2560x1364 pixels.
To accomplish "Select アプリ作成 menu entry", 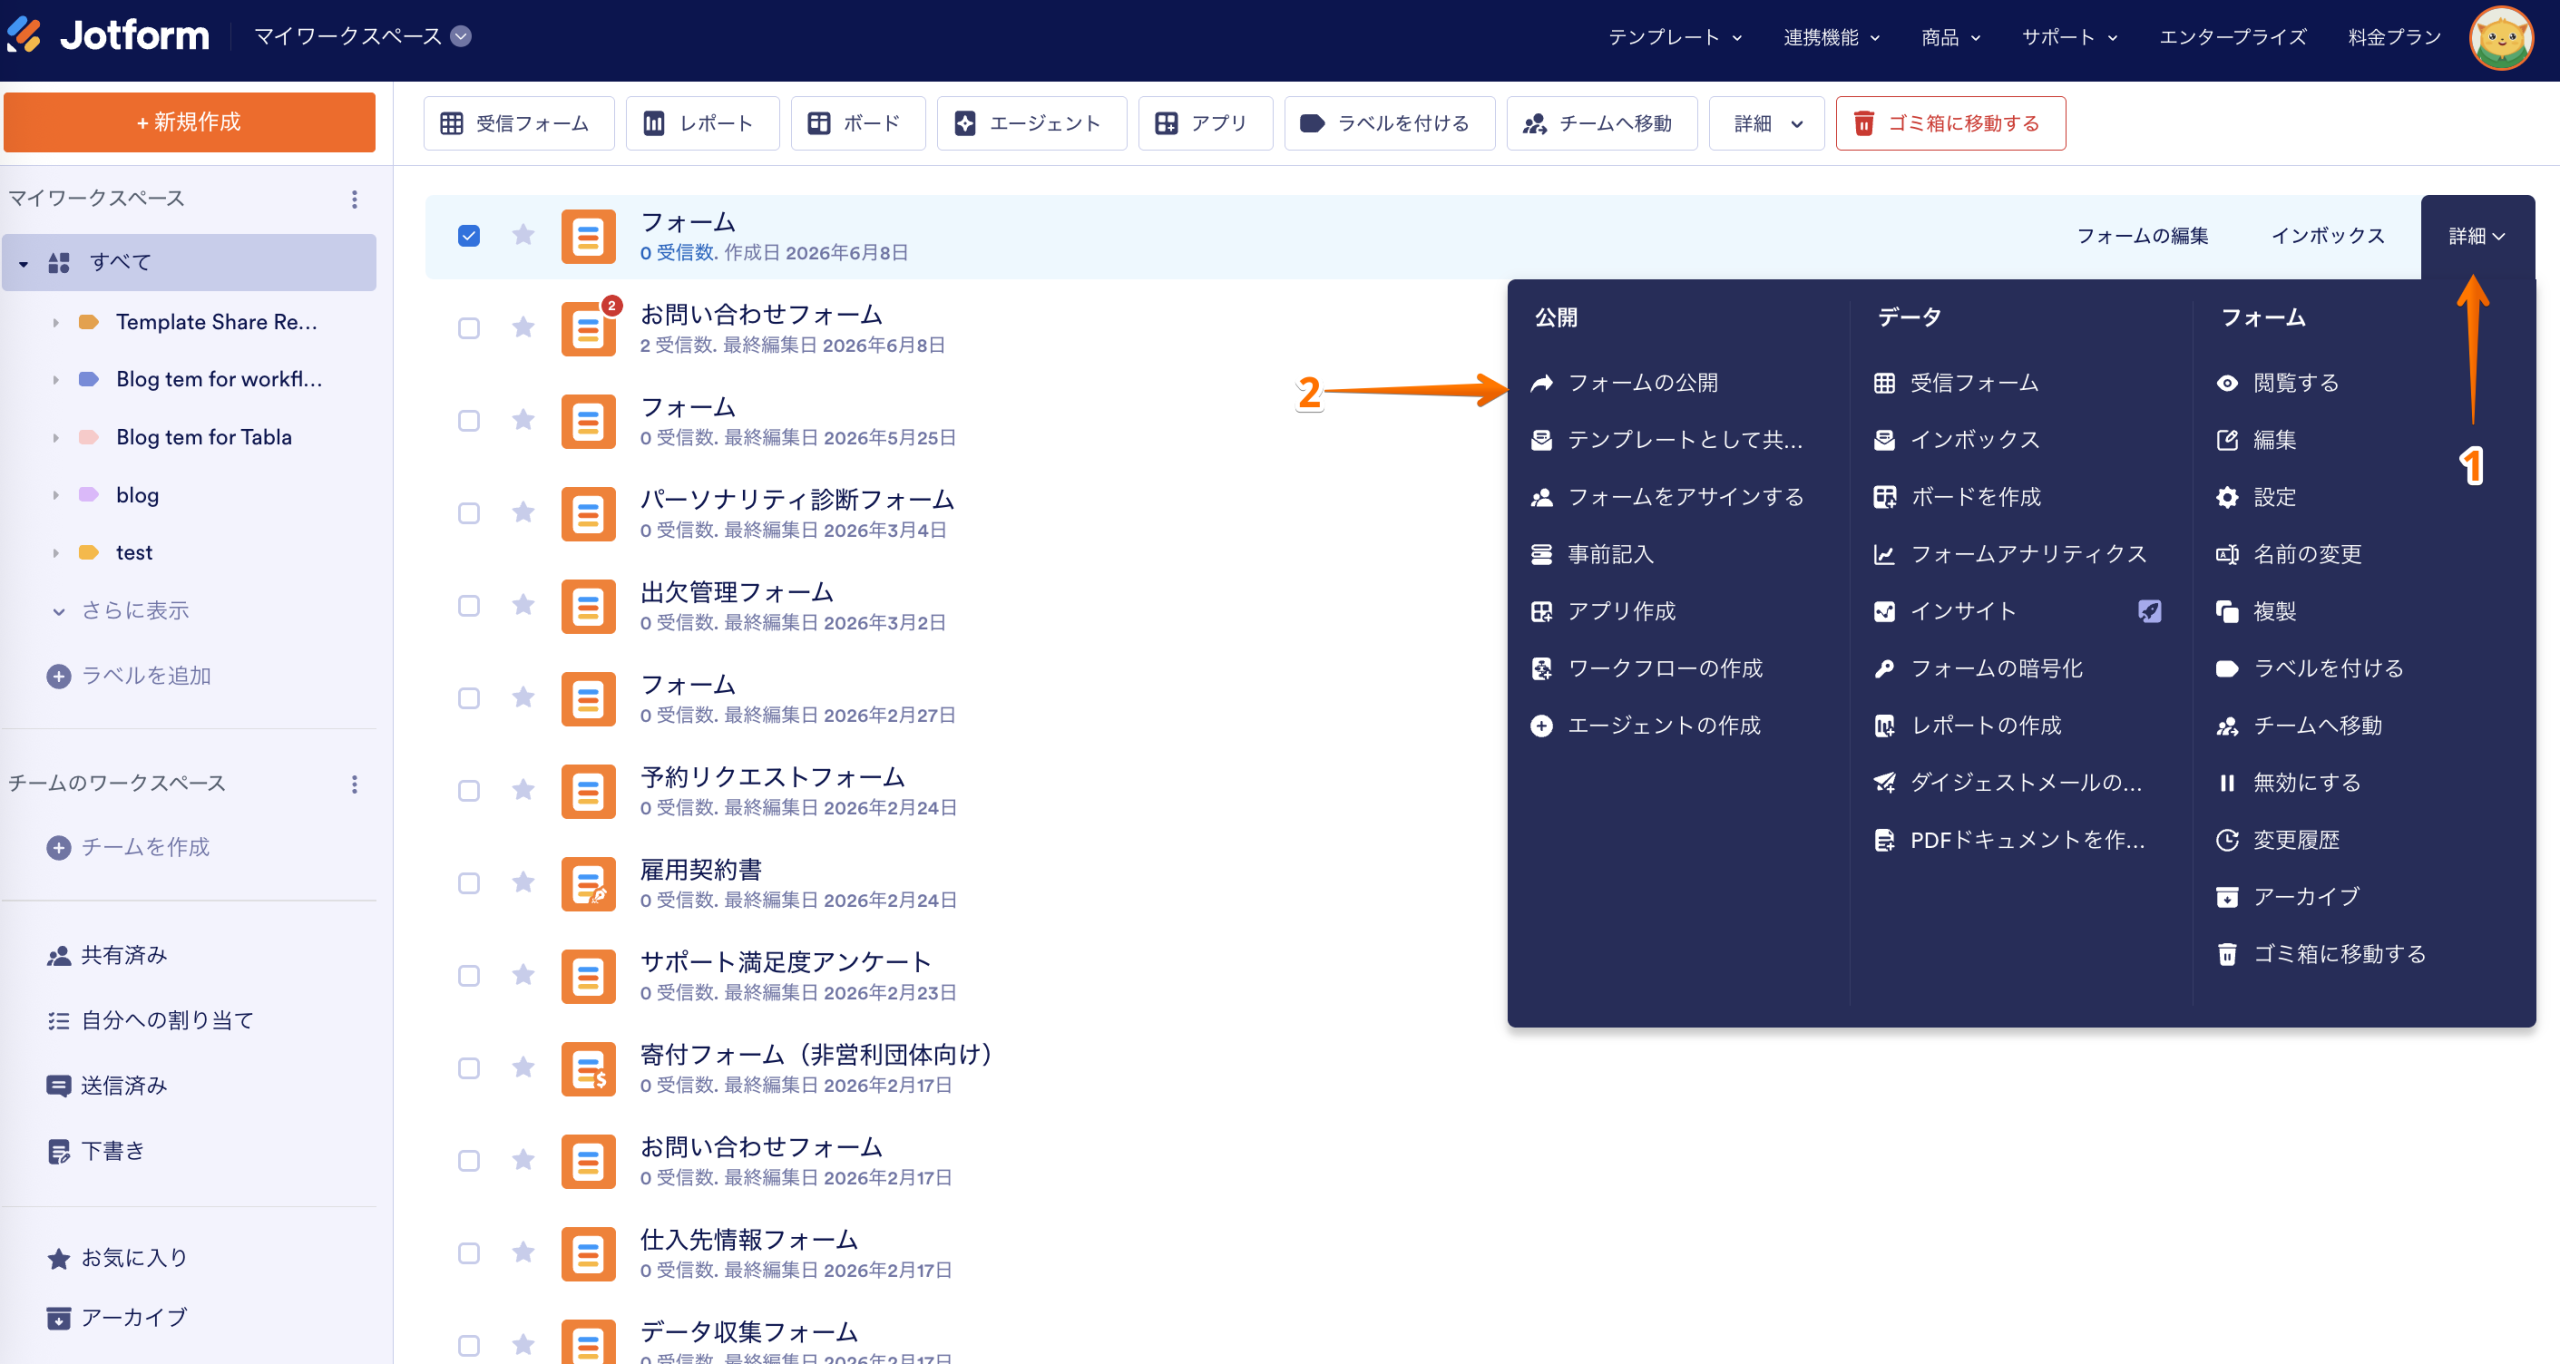I will [1603, 611].
